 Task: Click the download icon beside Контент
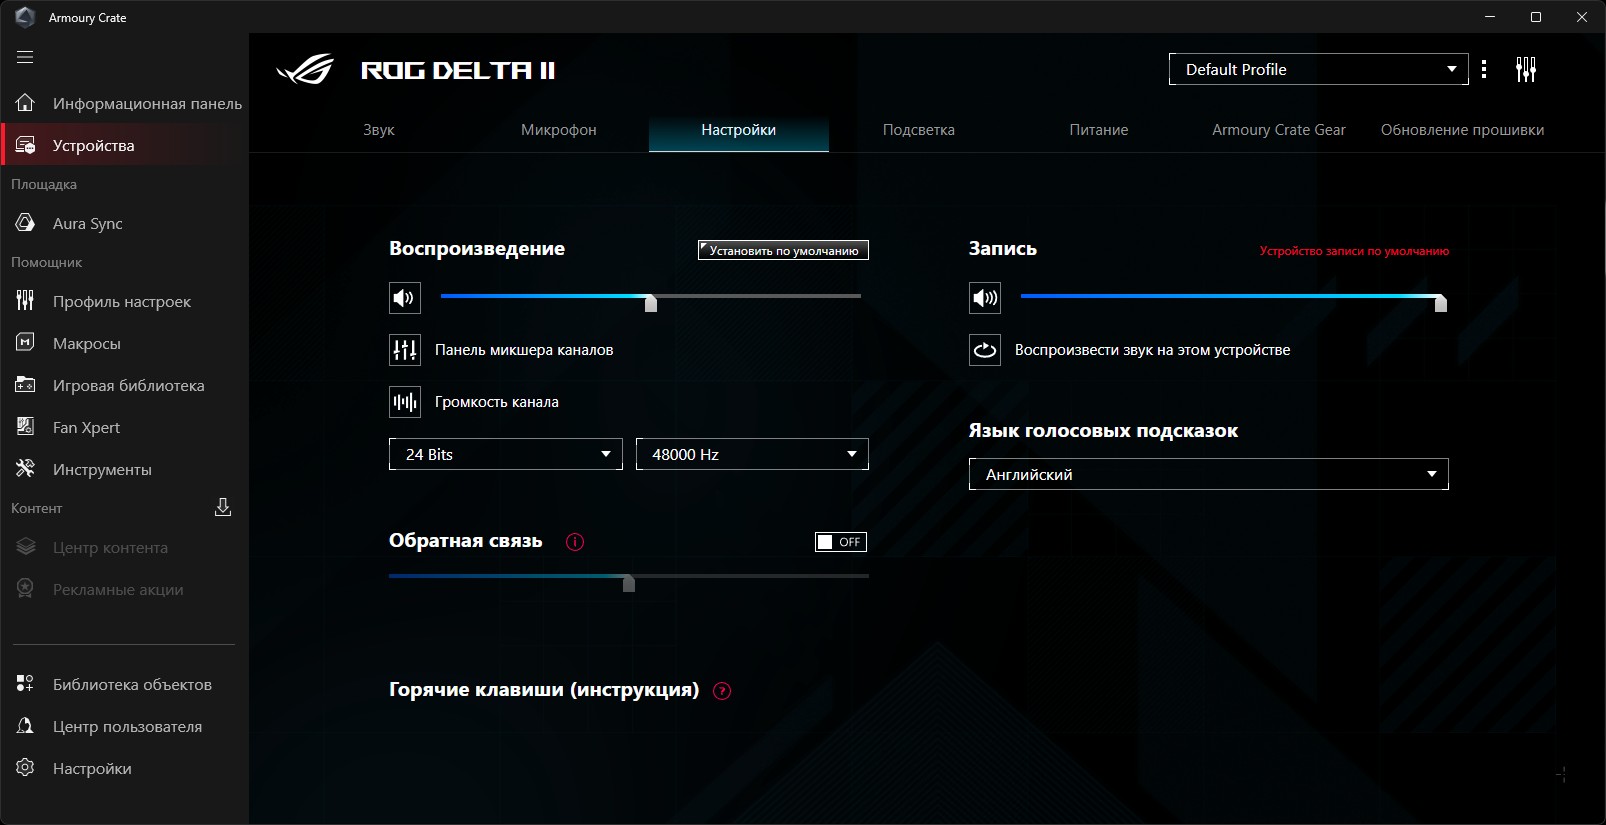click(223, 508)
